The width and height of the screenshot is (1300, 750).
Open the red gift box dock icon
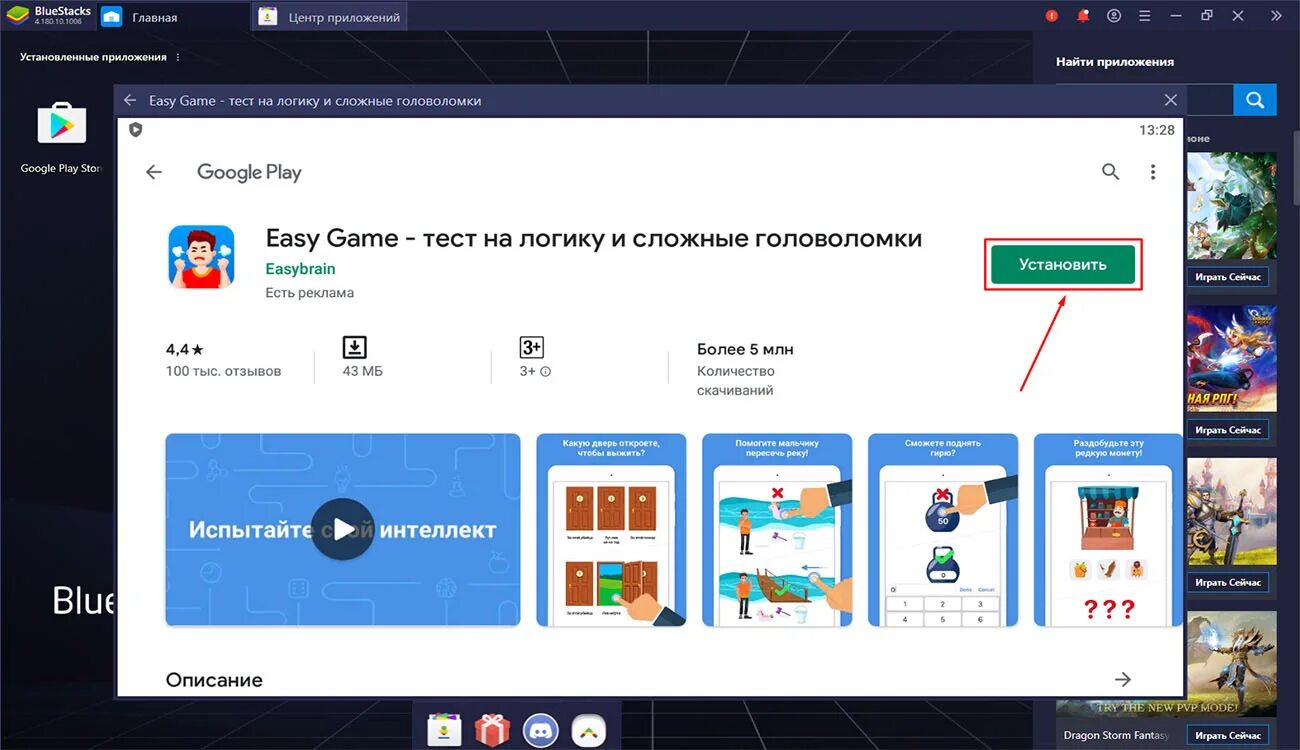coord(492,731)
